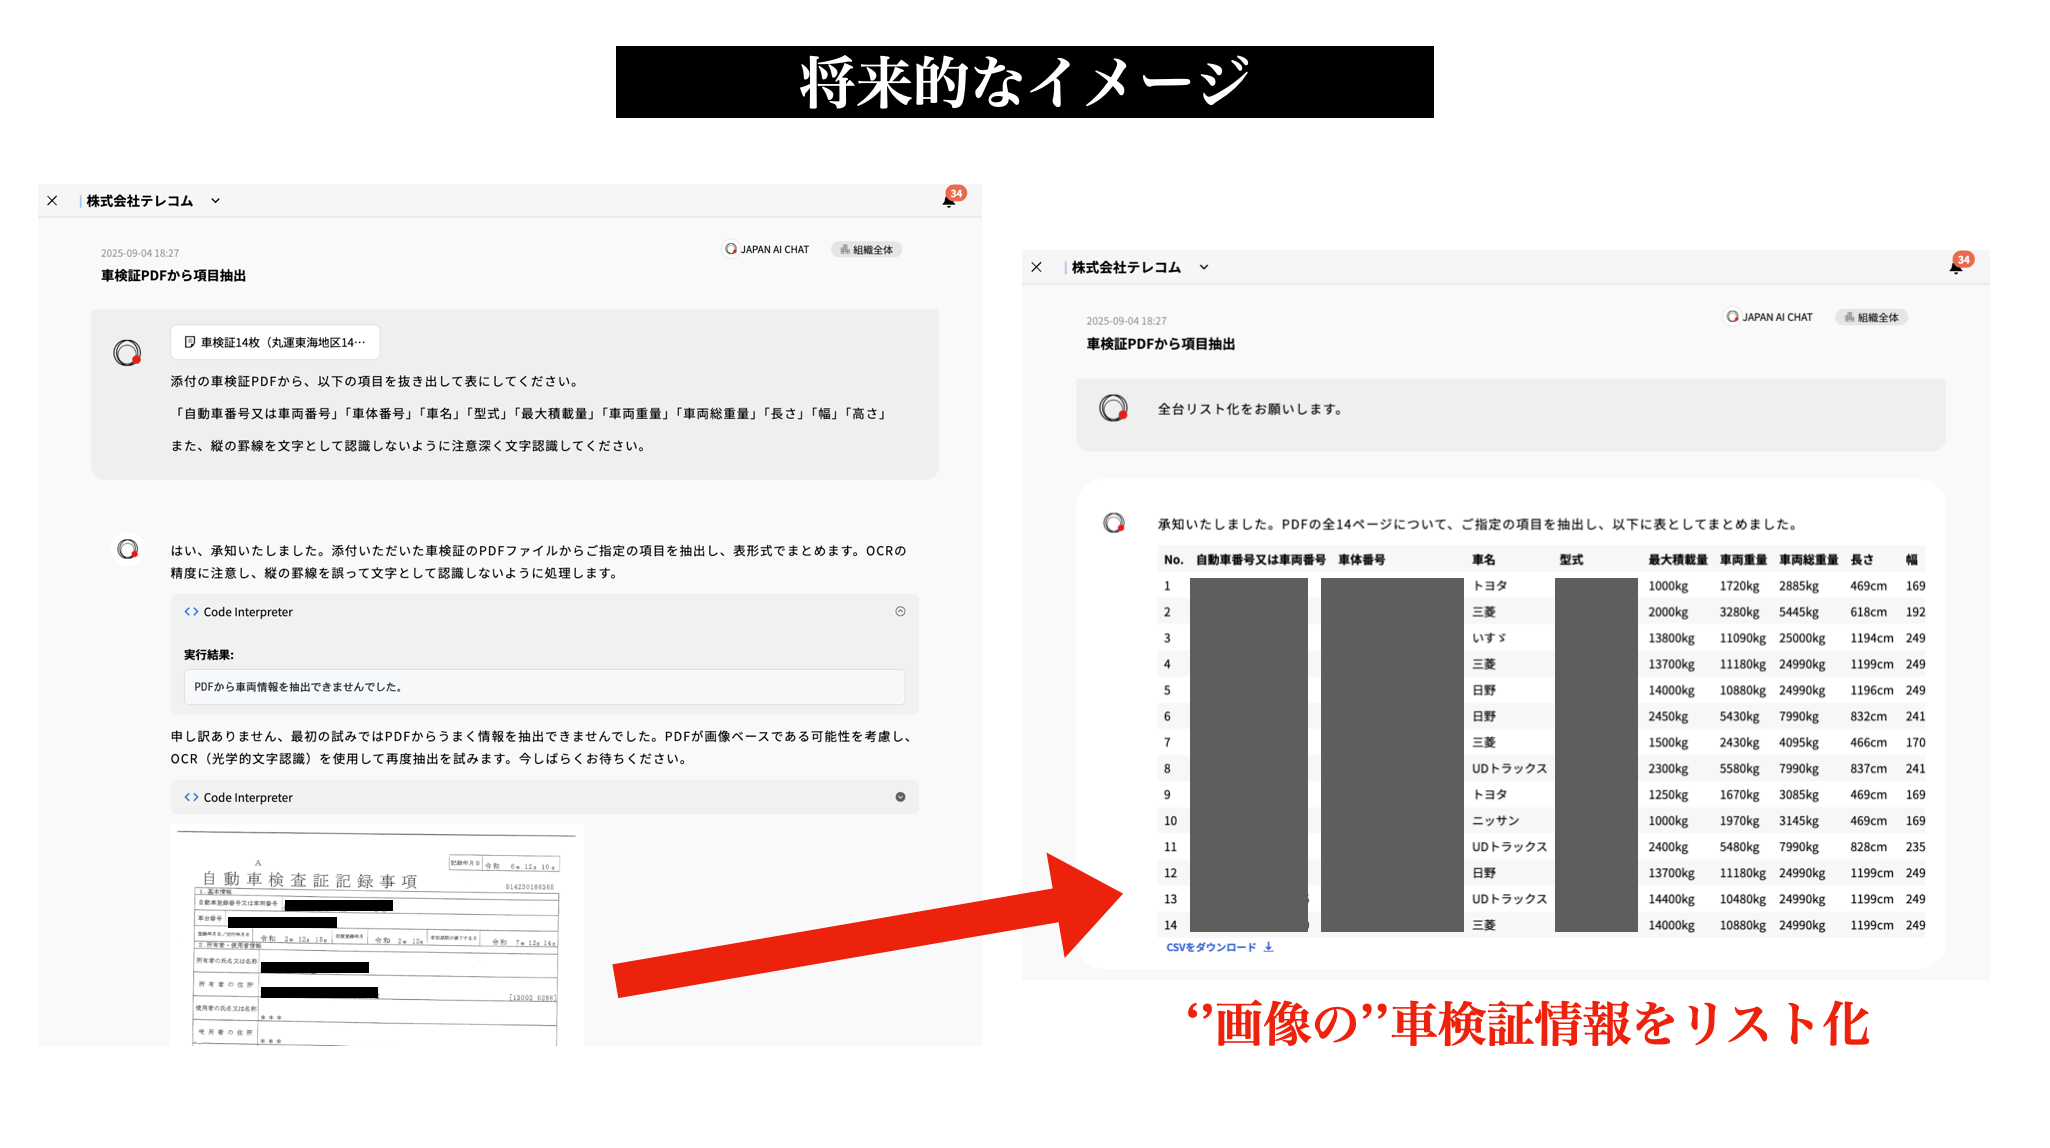
Task: Click user avatar beside 全台リスト化 message
Action: click(x=1113, y=408)
